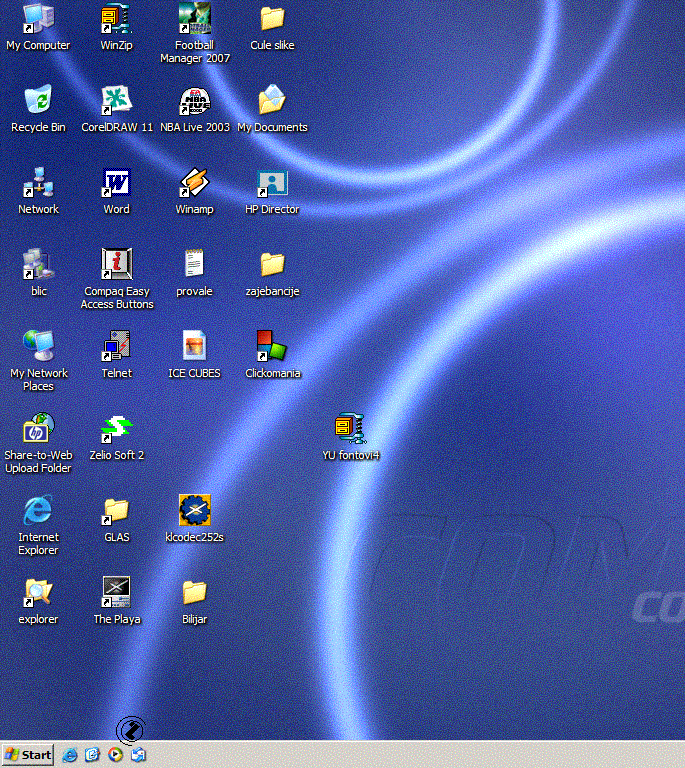The image size is (685, 768).
Task: Open CorelDRAW 11 from the desktop
Action: click(x=116, y=101)
